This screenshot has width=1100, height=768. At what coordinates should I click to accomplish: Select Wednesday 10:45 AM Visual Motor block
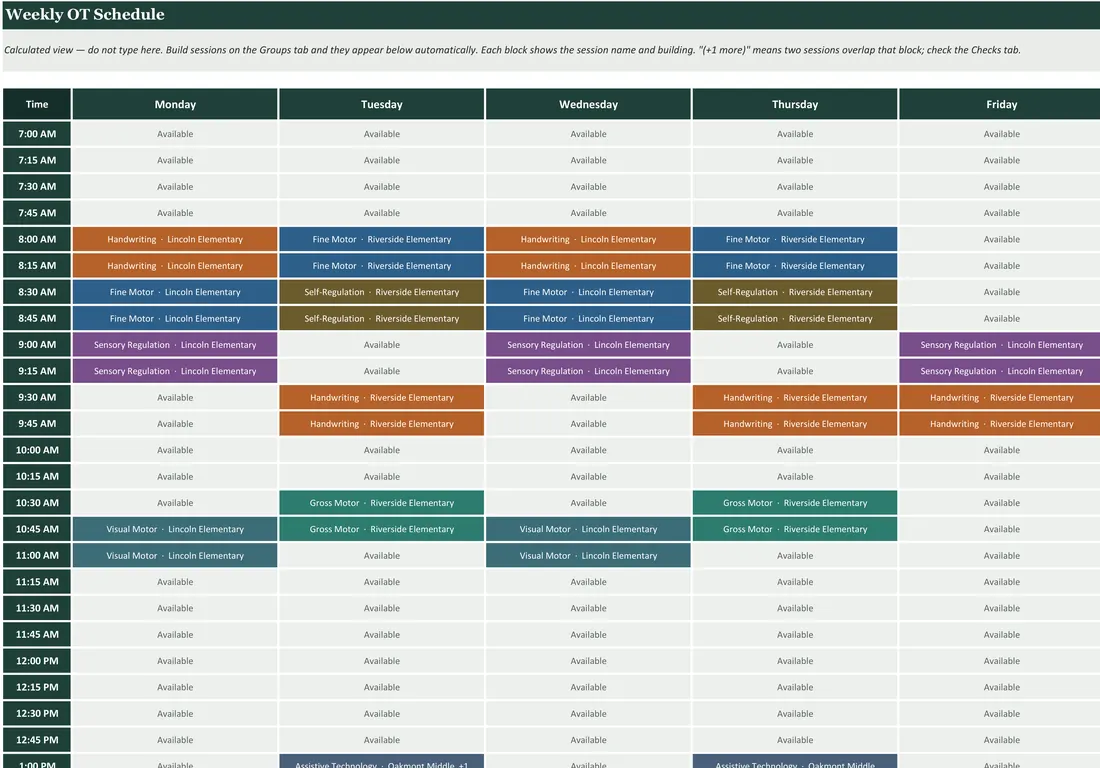click(x=588, y=529)
